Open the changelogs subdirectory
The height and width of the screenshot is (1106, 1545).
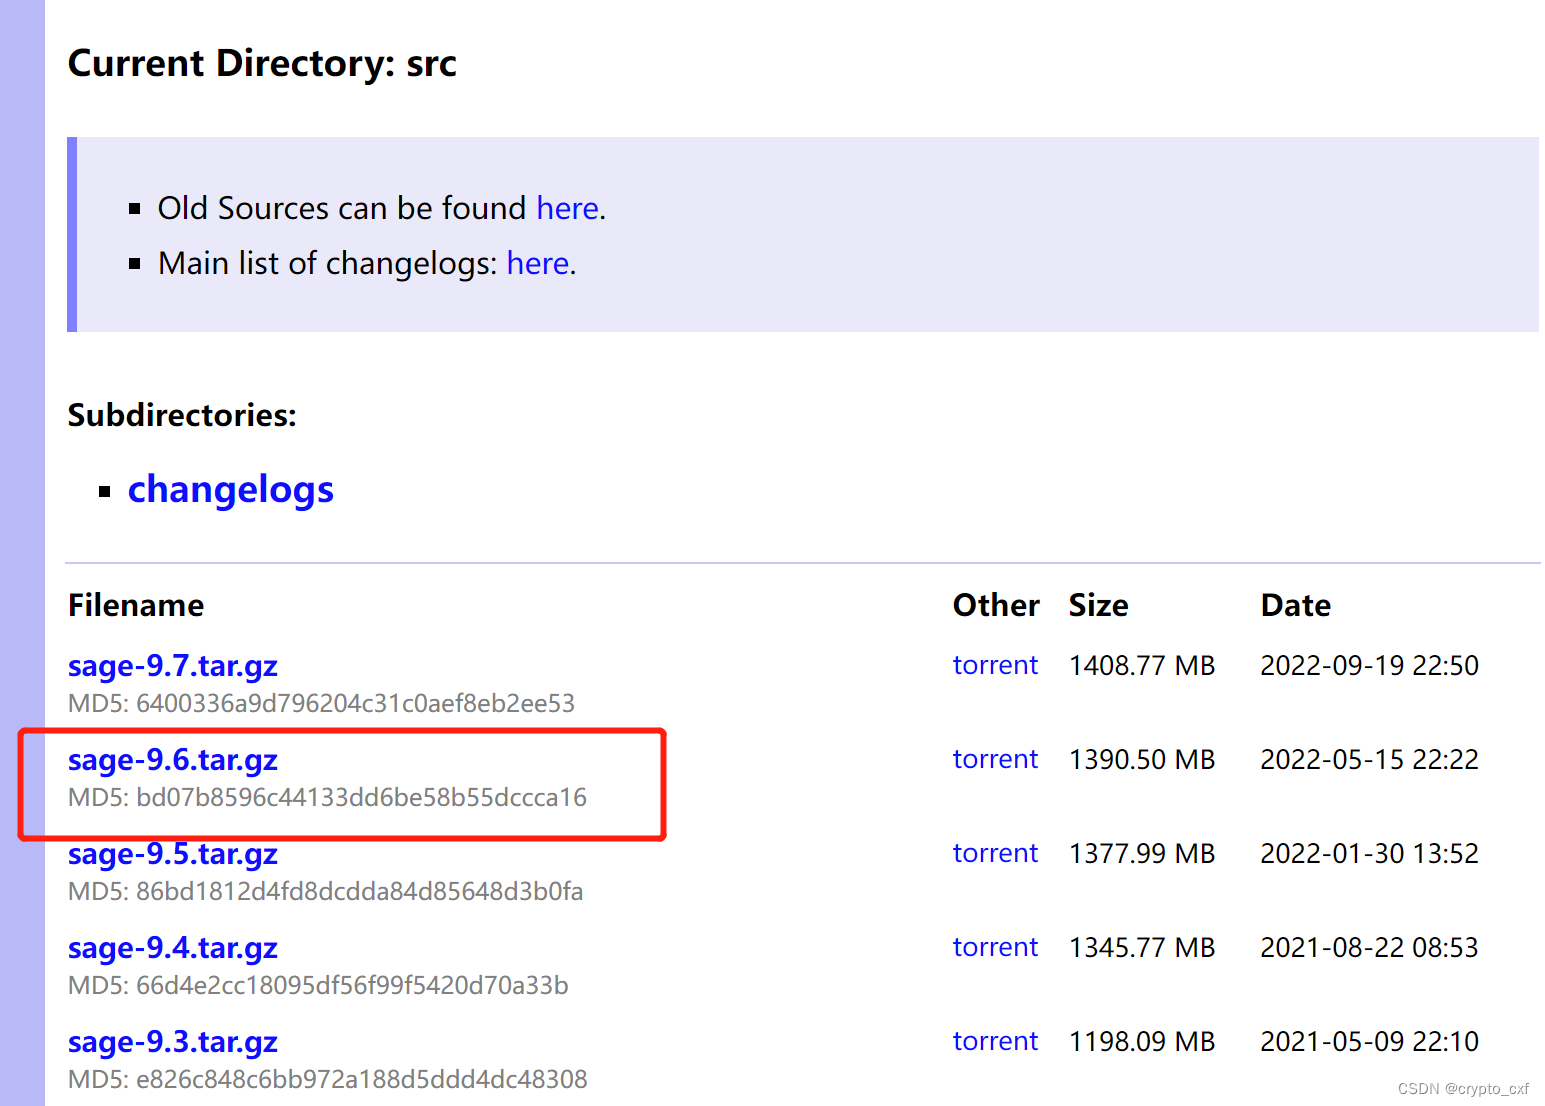tap(230, 490)
